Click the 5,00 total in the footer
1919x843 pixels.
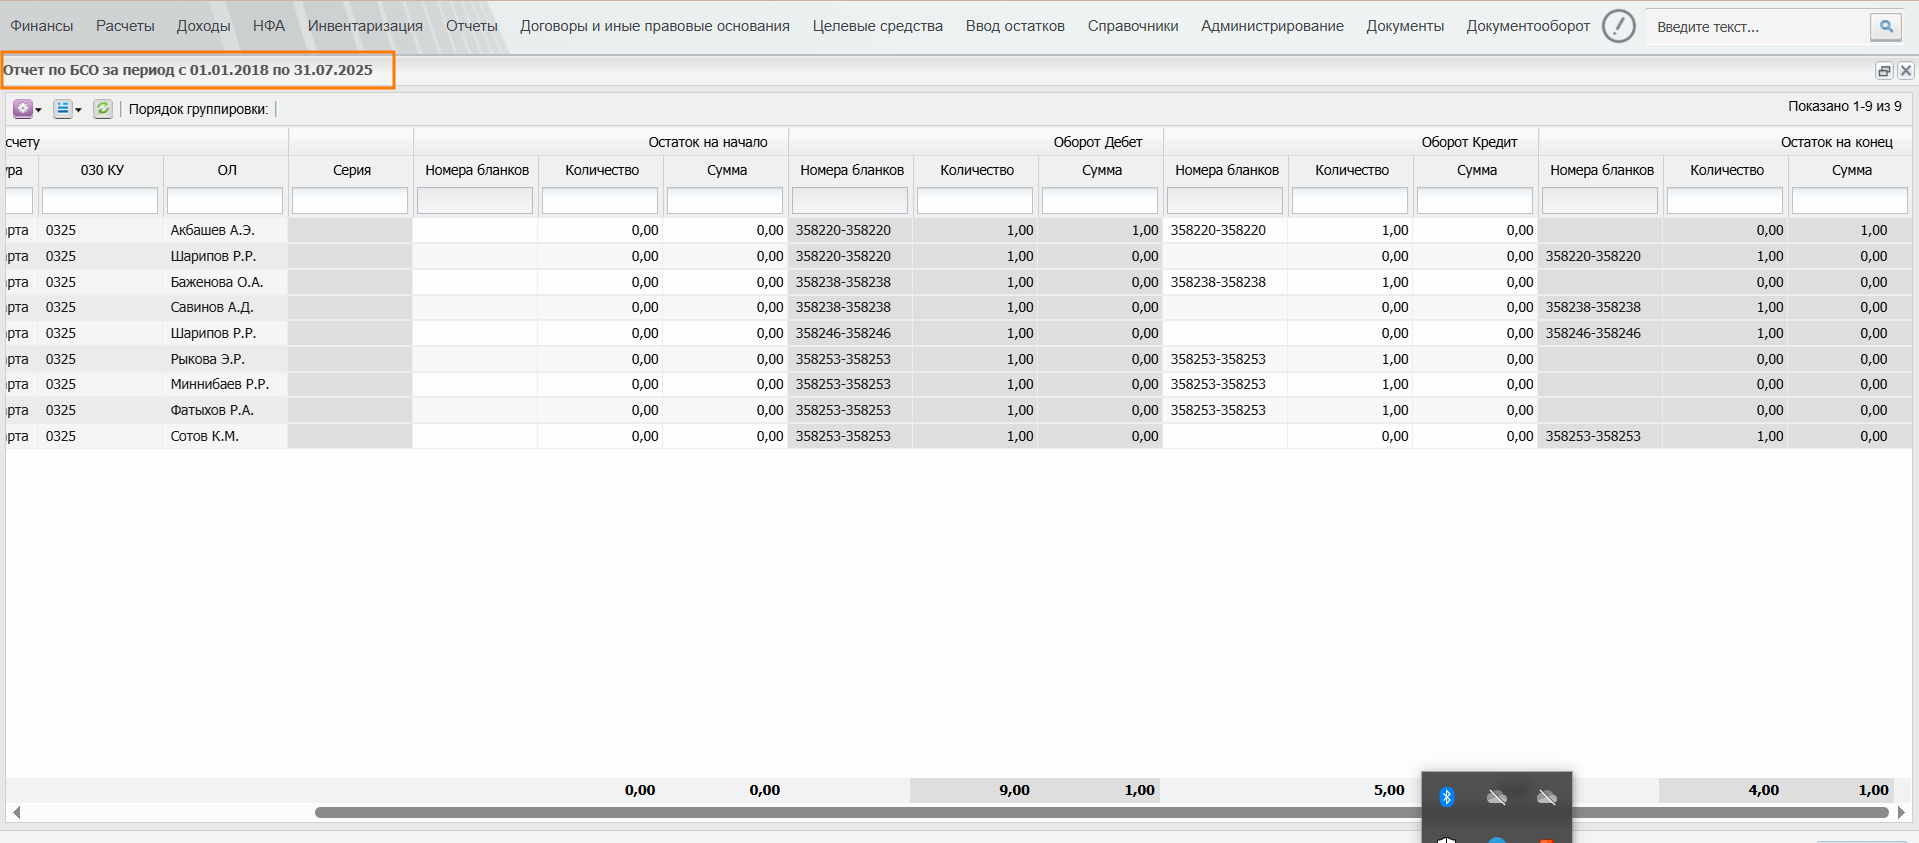pyautogui.click(x=1389, y=790)
